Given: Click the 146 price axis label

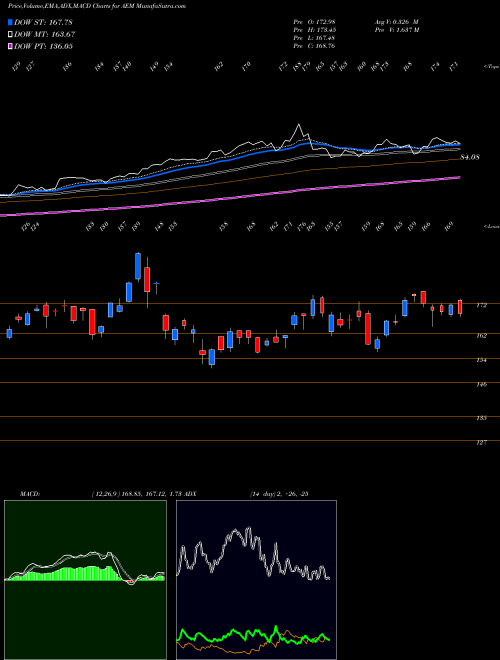Looking at the screenshot, I should pyautogui.click(x=482, y=385).
